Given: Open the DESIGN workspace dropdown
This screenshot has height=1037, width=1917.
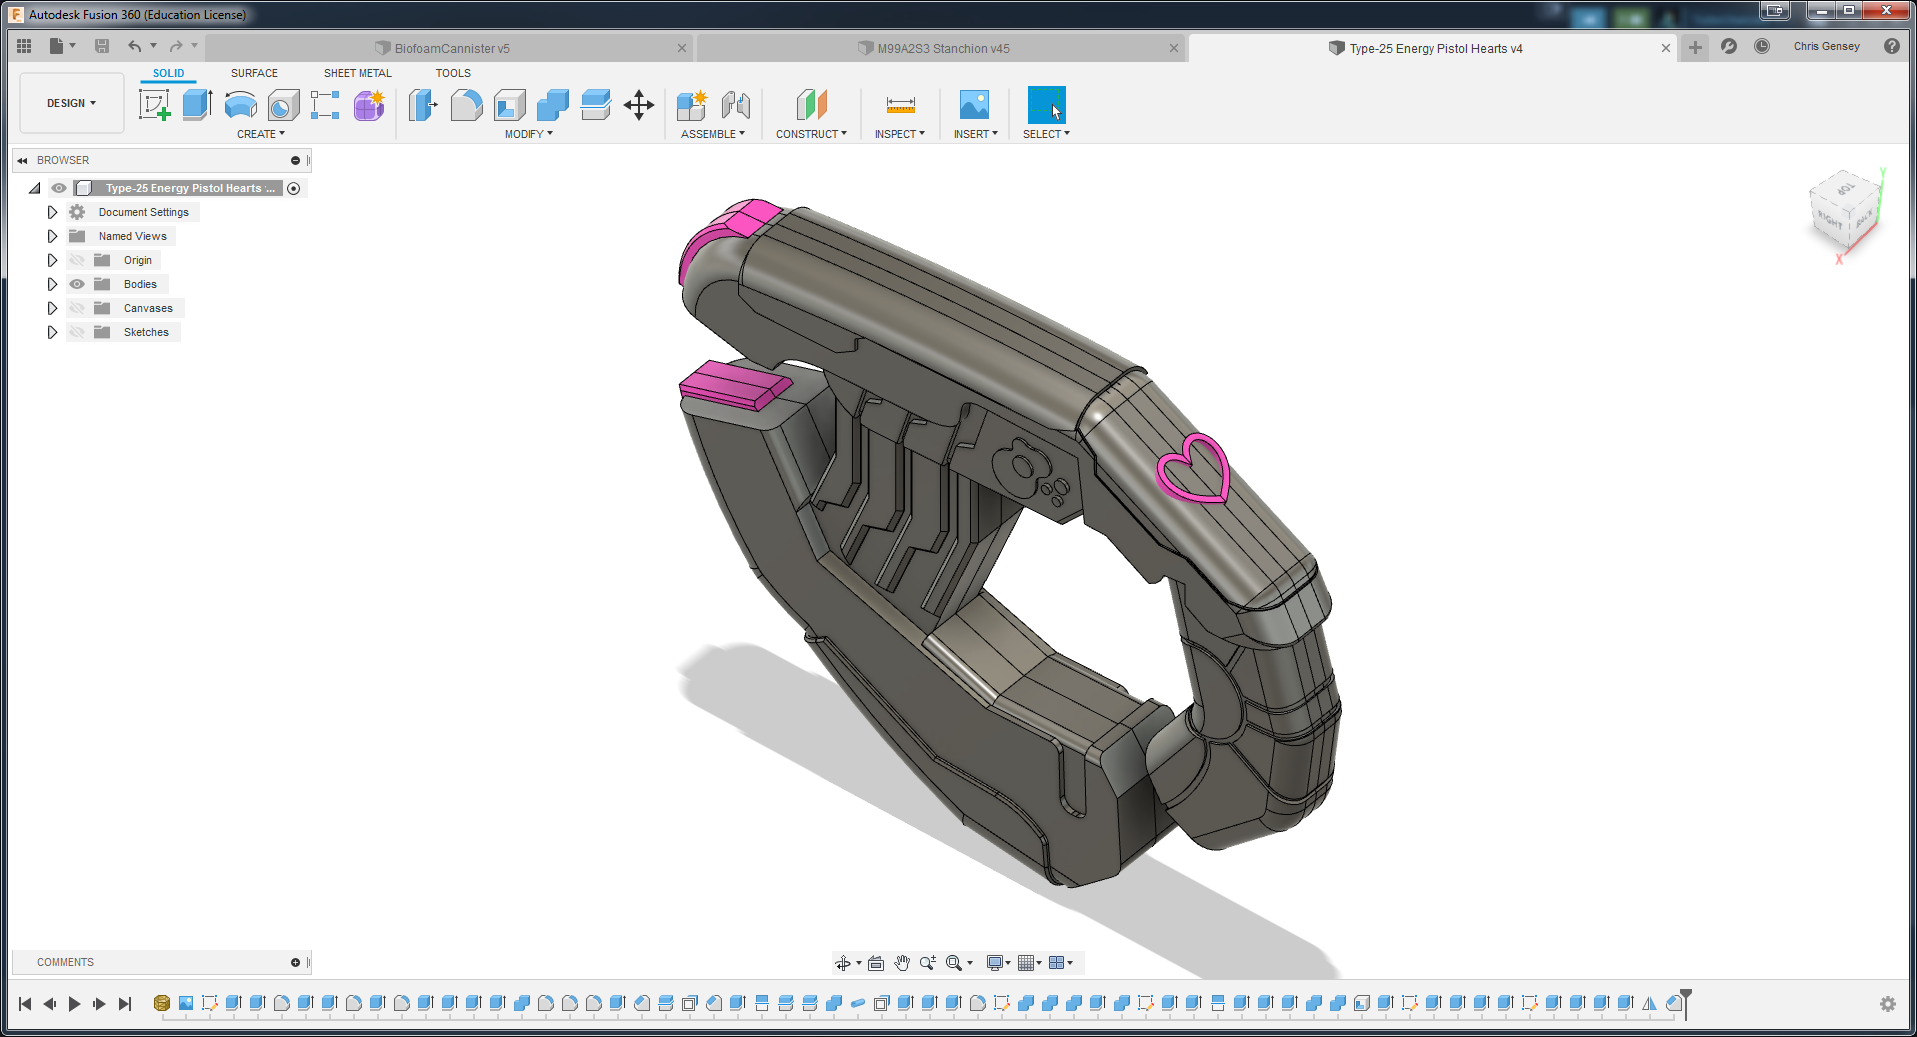Looking at the screenshot, I should pos(72,103).
